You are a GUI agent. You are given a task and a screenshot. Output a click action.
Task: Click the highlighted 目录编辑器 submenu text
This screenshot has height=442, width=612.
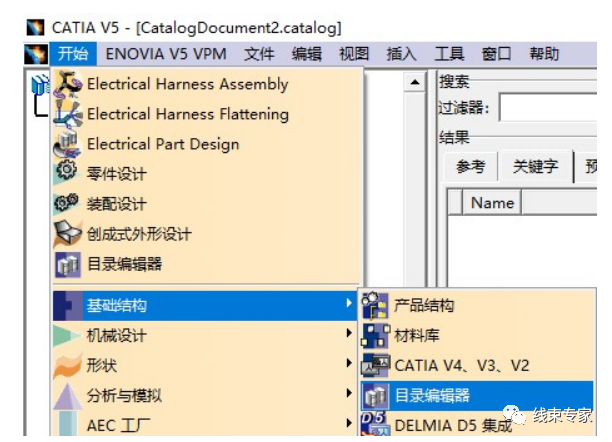432,396
